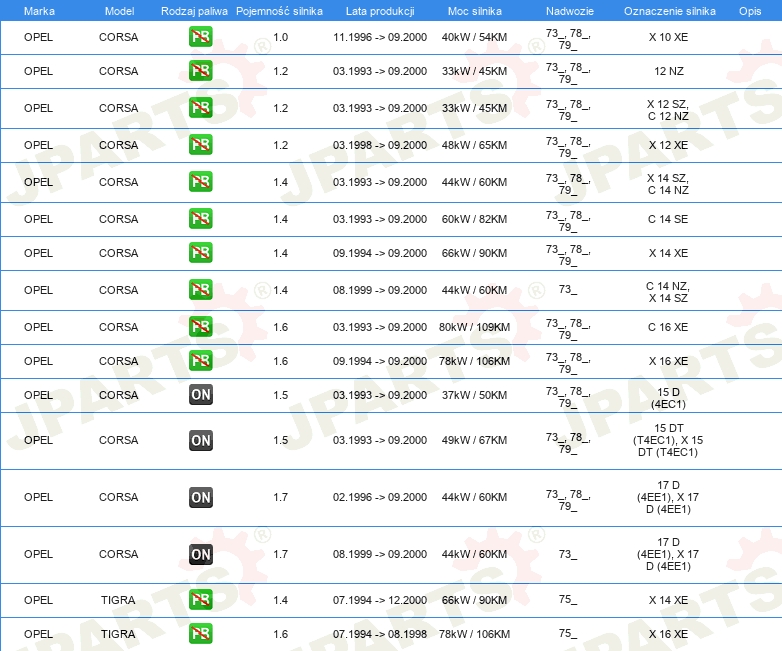Click the 75_ body cell in the Tigra 1.6 row
782x651 pixels.
pyautogui.click(x=568, y=633)
